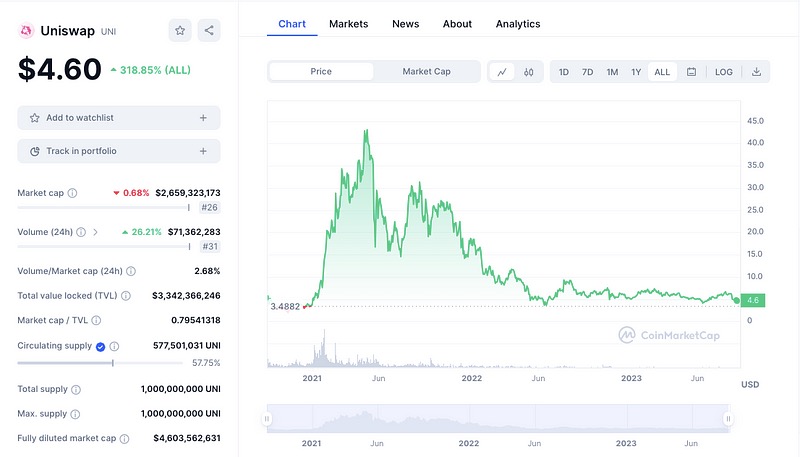Open the Analytics tab
Viewport: 800px width, 457px height.
tap(517, 23)
